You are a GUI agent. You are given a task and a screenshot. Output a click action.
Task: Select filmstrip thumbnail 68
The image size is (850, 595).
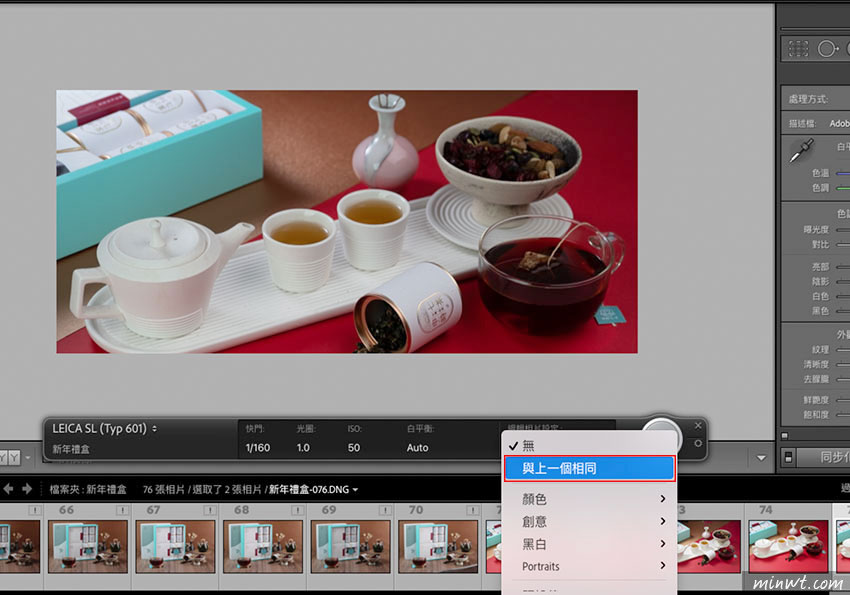[263, 546]
